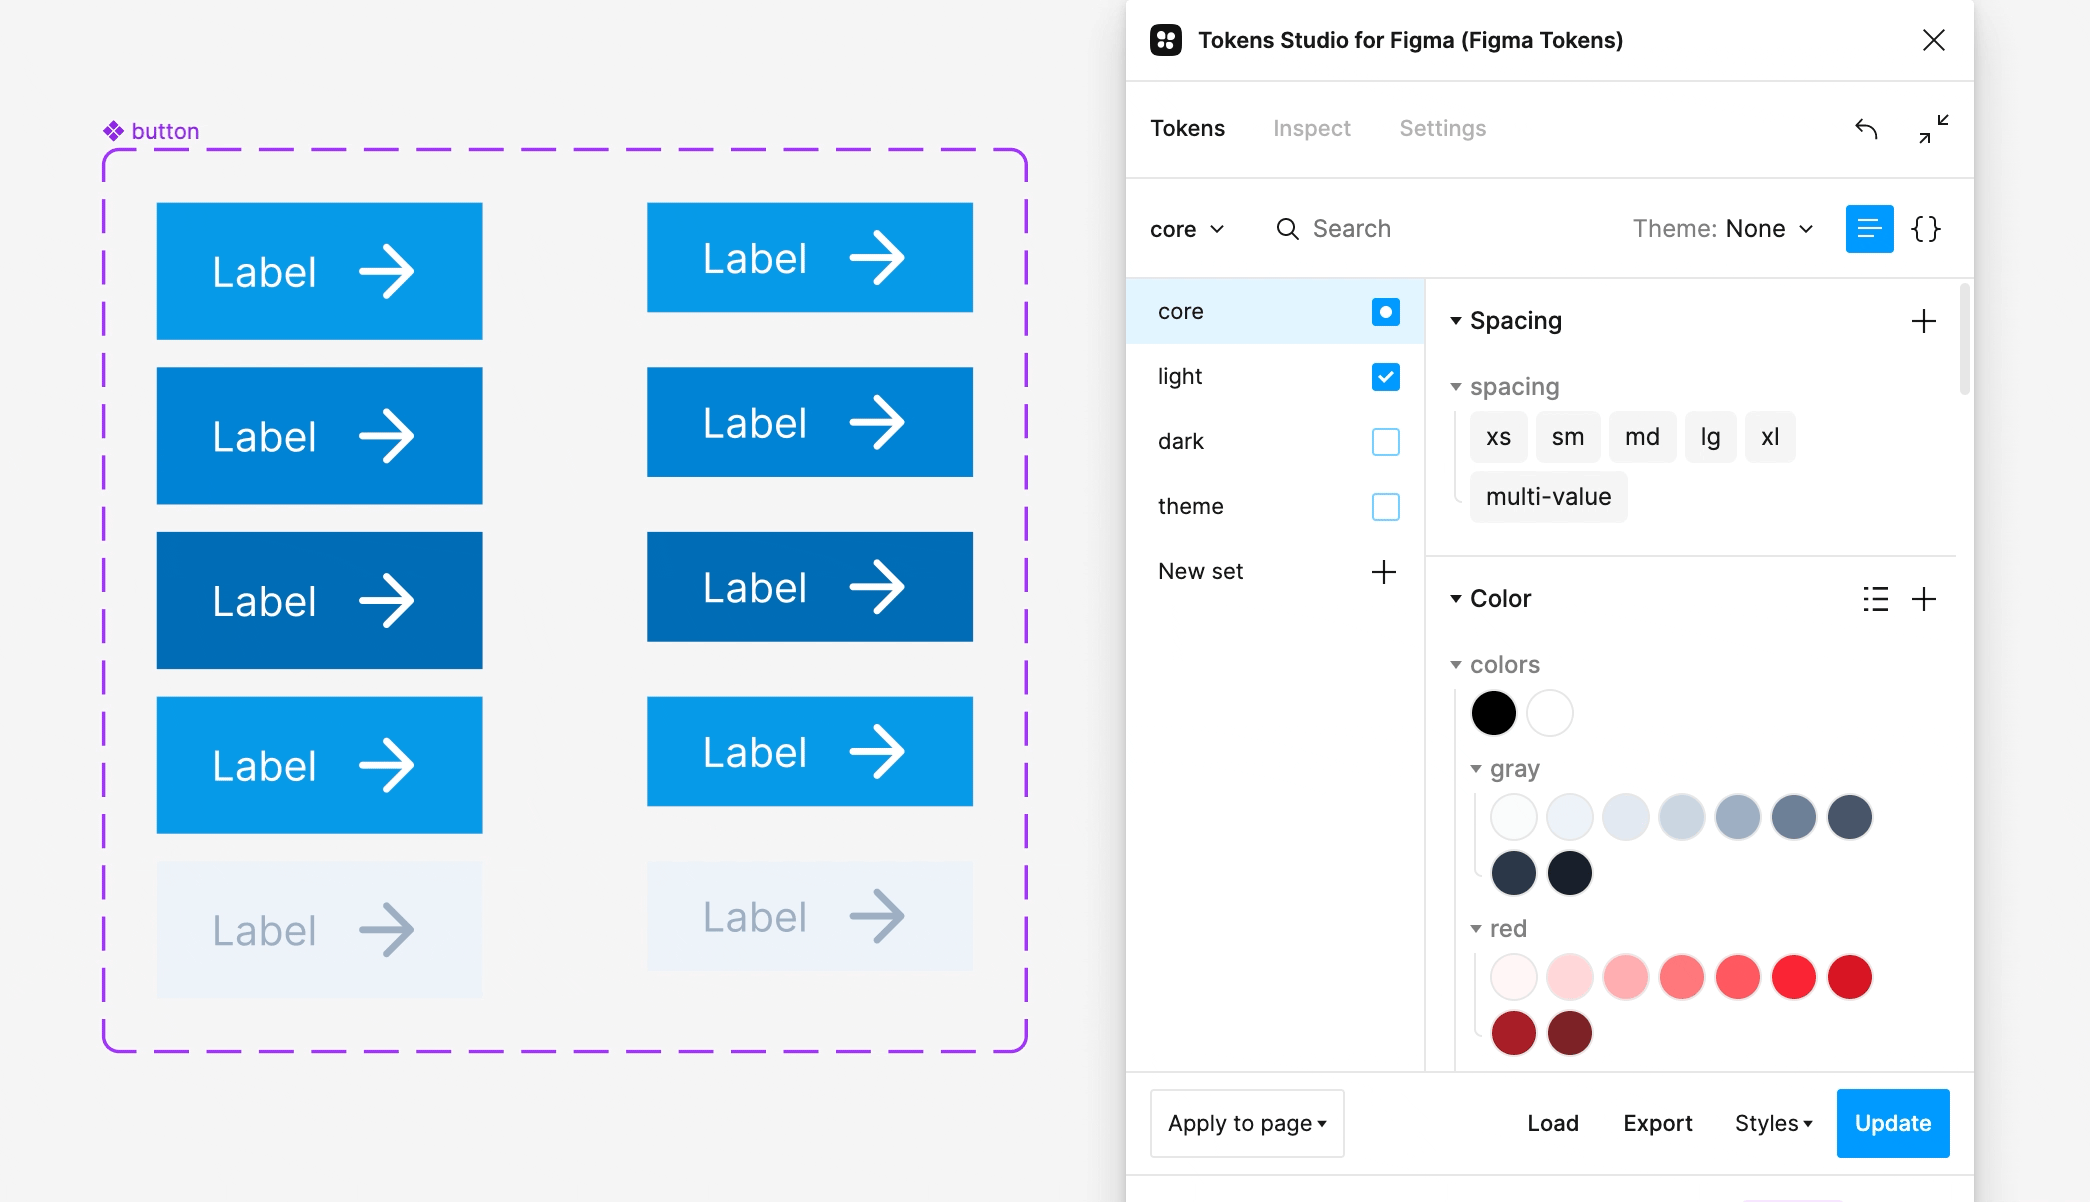Add a new Spacing token
The height and width of the screenshot is (1202, 2090).
pyautogui.click(x=1924, y=321)
